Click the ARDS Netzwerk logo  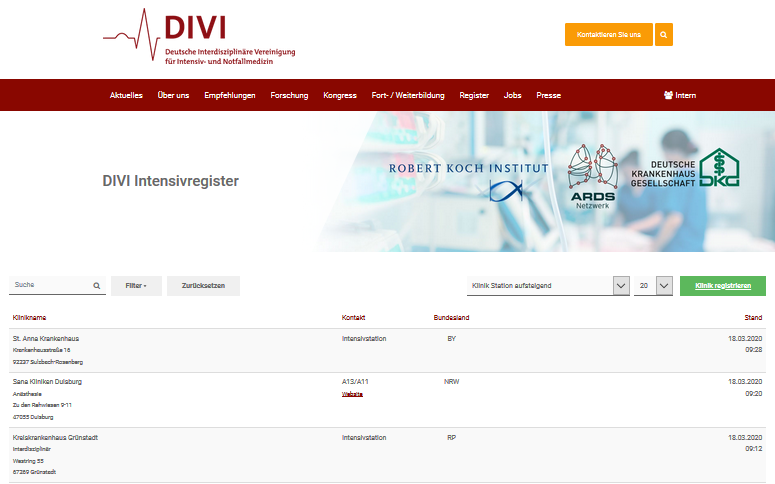[593, 176]
